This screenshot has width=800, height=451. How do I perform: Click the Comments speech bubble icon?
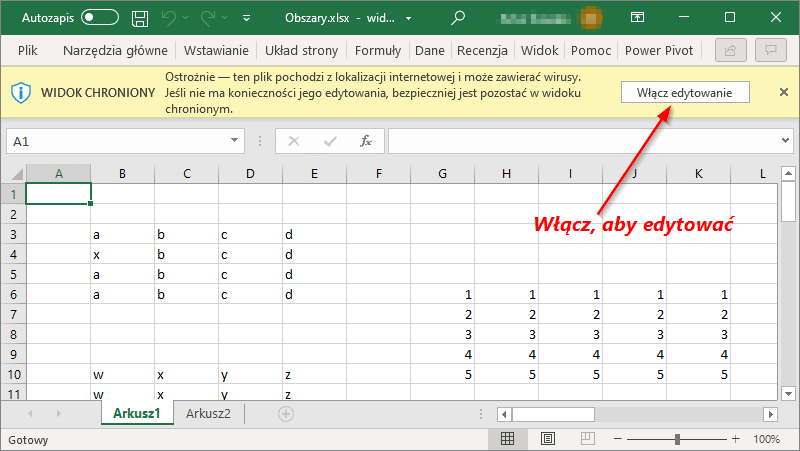[x=771, y=50]
